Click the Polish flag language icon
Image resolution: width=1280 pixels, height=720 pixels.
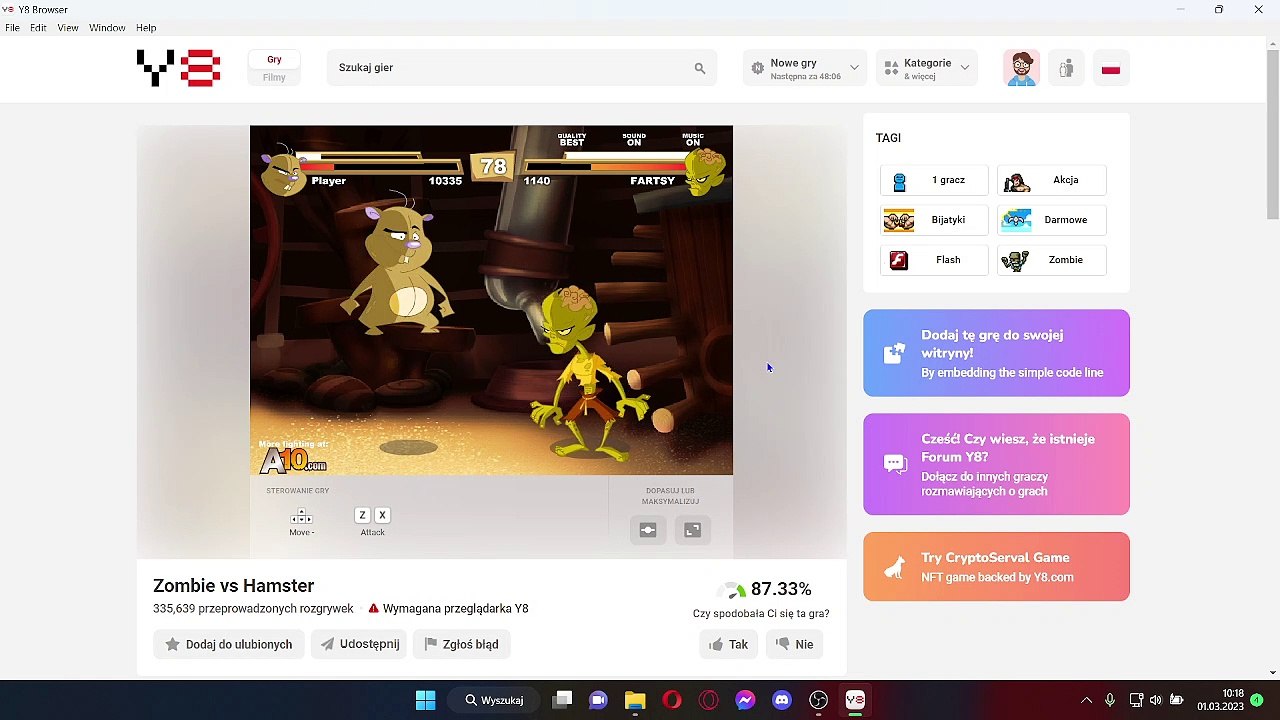[x=1110, y=68]
